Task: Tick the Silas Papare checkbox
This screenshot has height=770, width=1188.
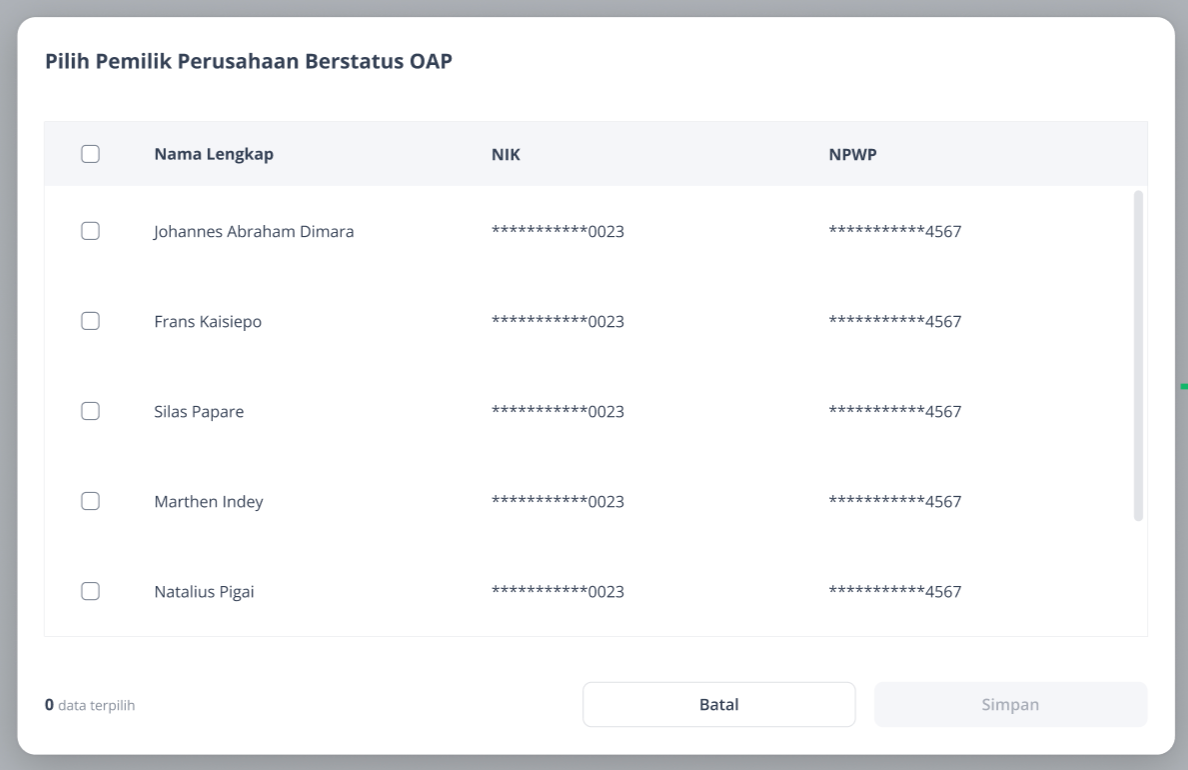Action: pyautogui.click(x=90, y=411)
